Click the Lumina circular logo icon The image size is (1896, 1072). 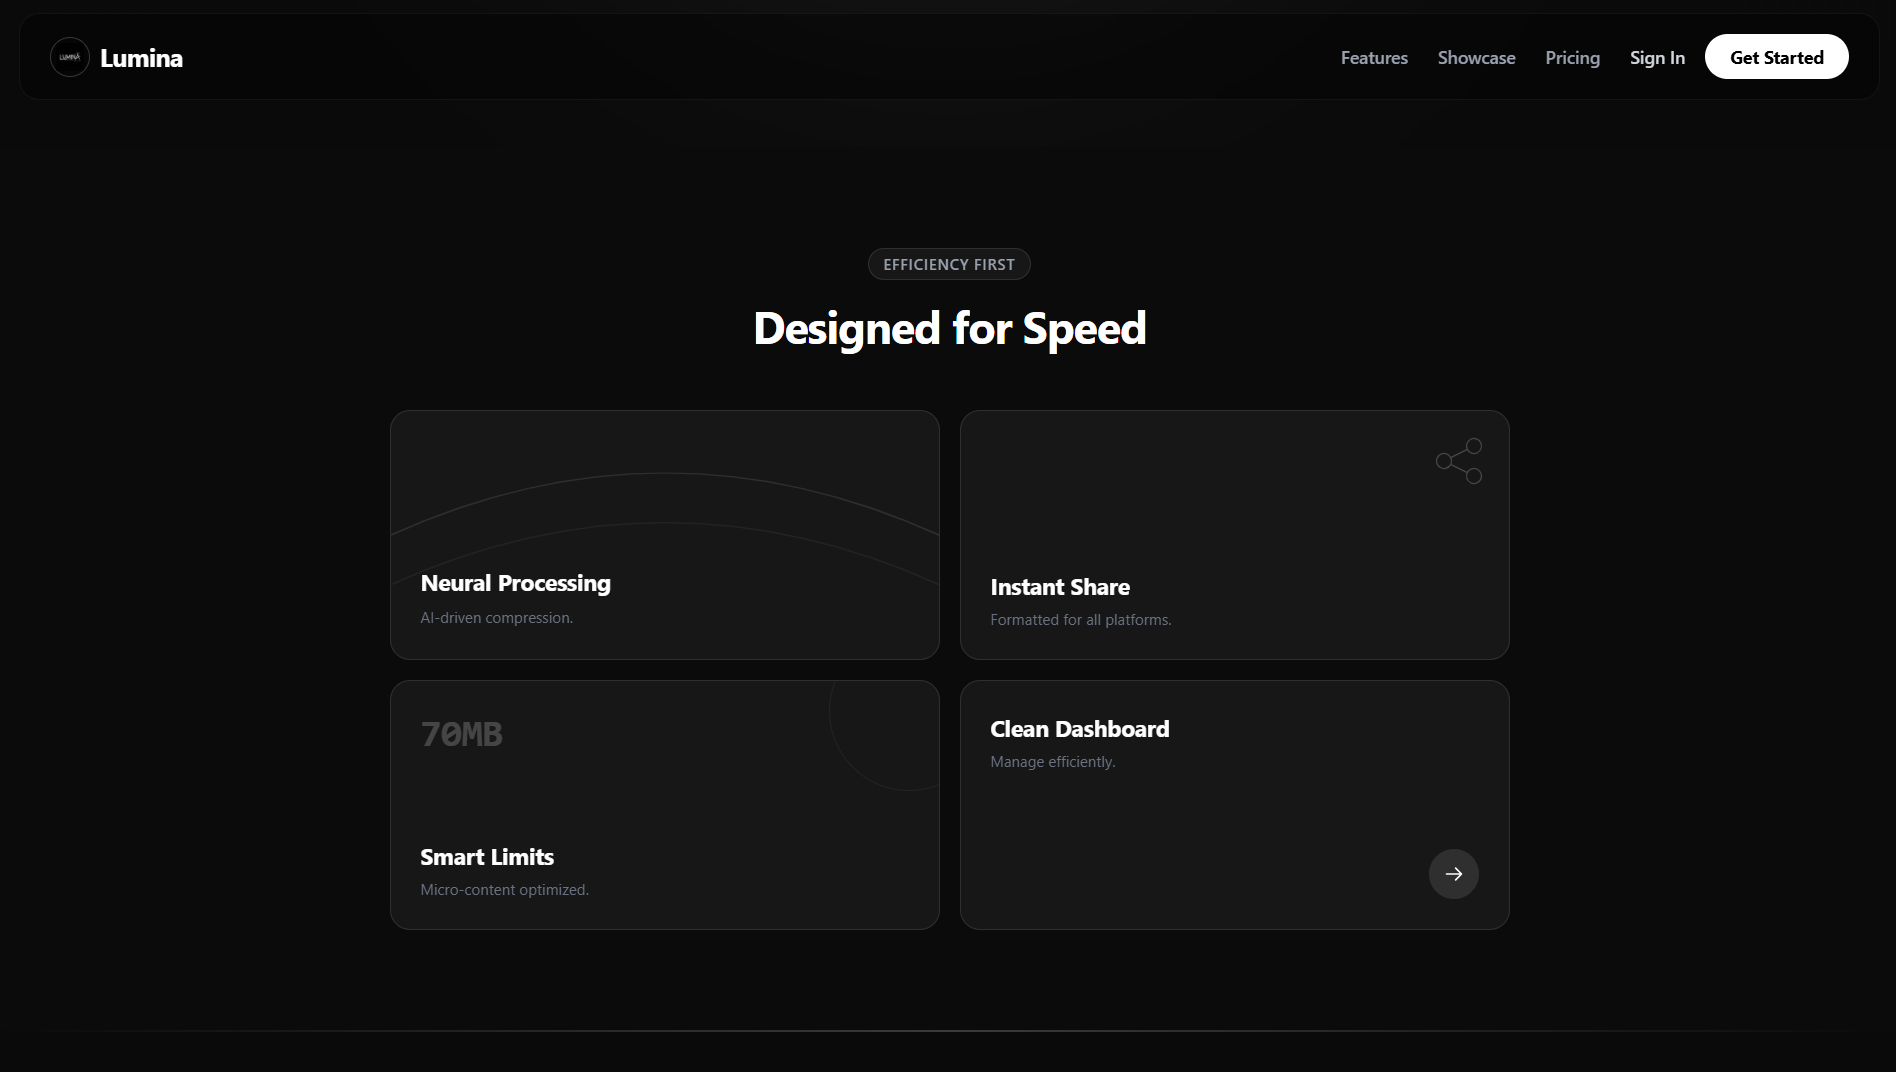pyautogui.click(x=69, y=57)
